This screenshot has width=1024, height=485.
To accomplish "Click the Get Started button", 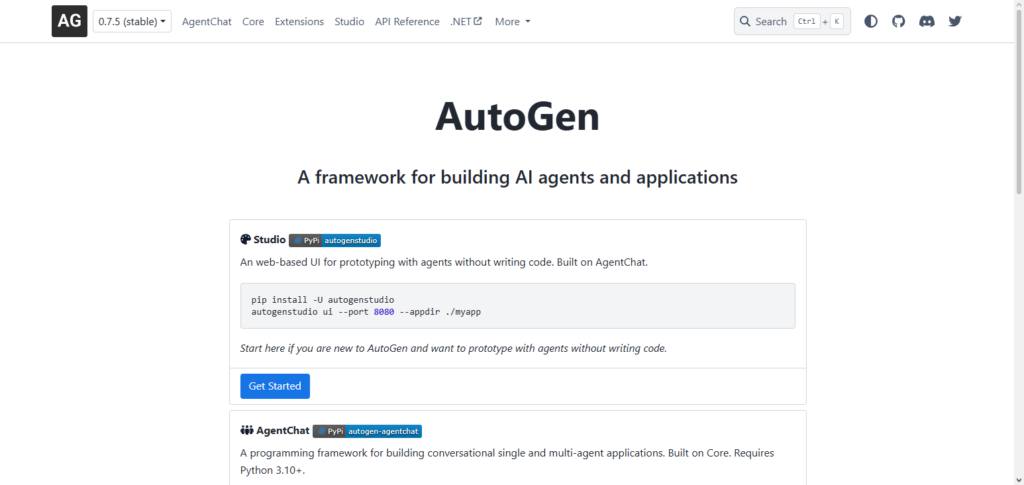I will (275, 386).
